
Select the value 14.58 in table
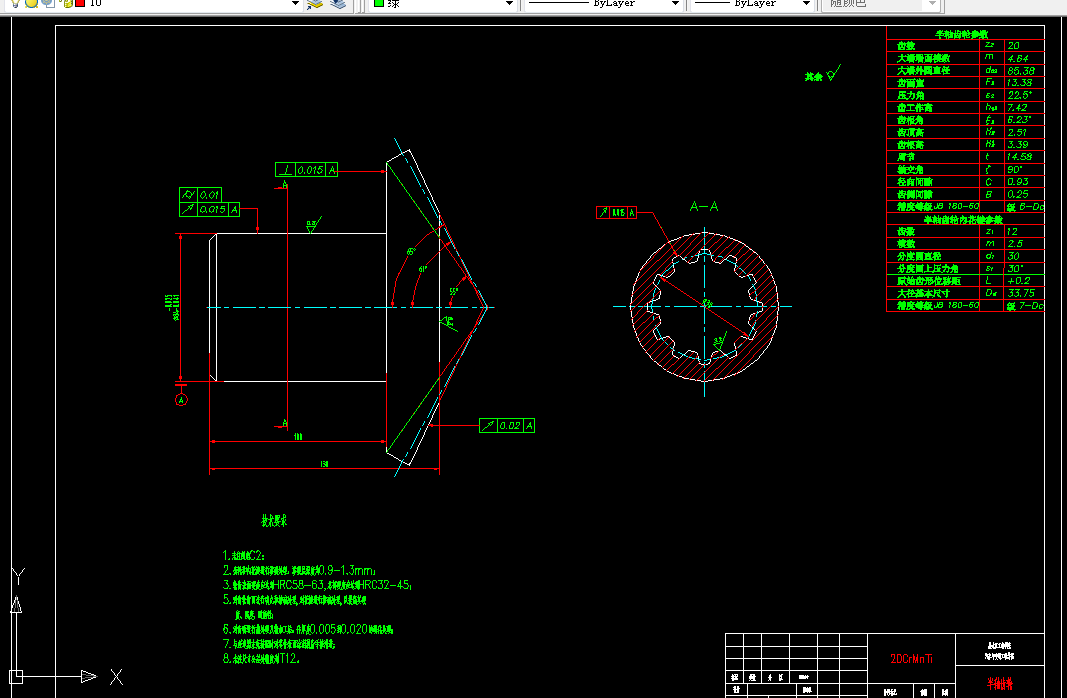tap(1019, 156)
